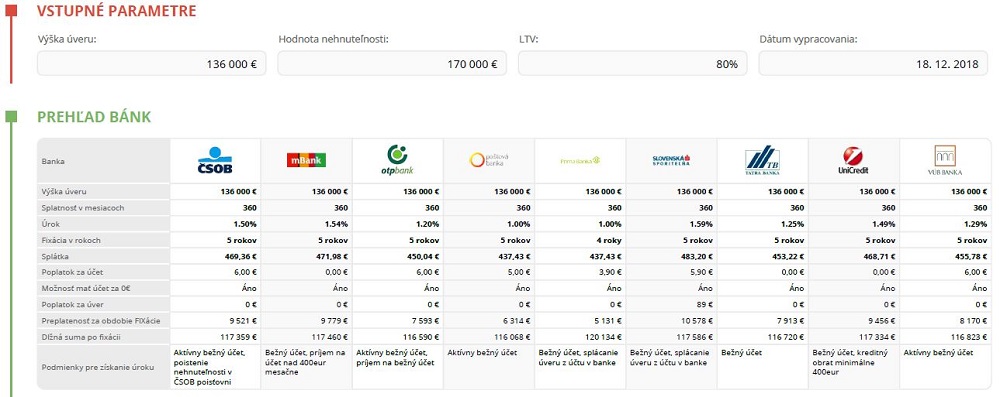Image resolution: width=1000 pixels, height=397 pixels.
Task: Select the 5,90 € account fee cell
Action: tap(671, 273)
